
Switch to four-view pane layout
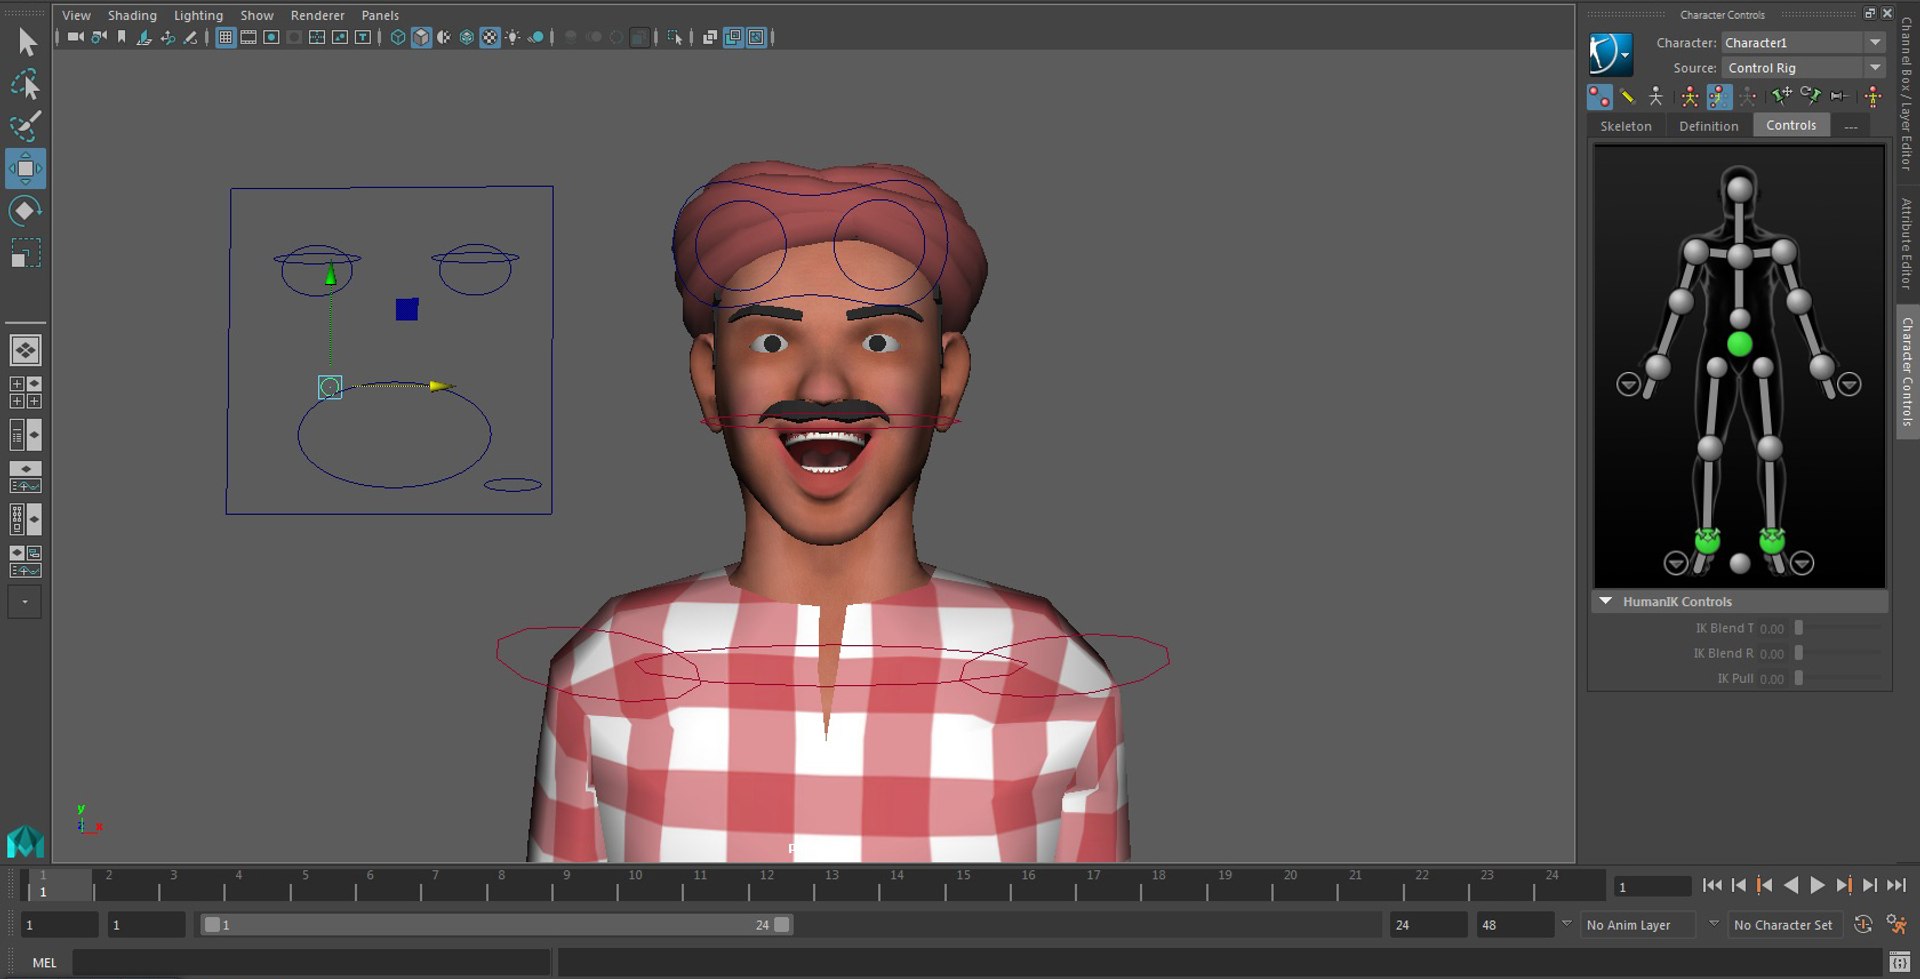tap(26, 392)
